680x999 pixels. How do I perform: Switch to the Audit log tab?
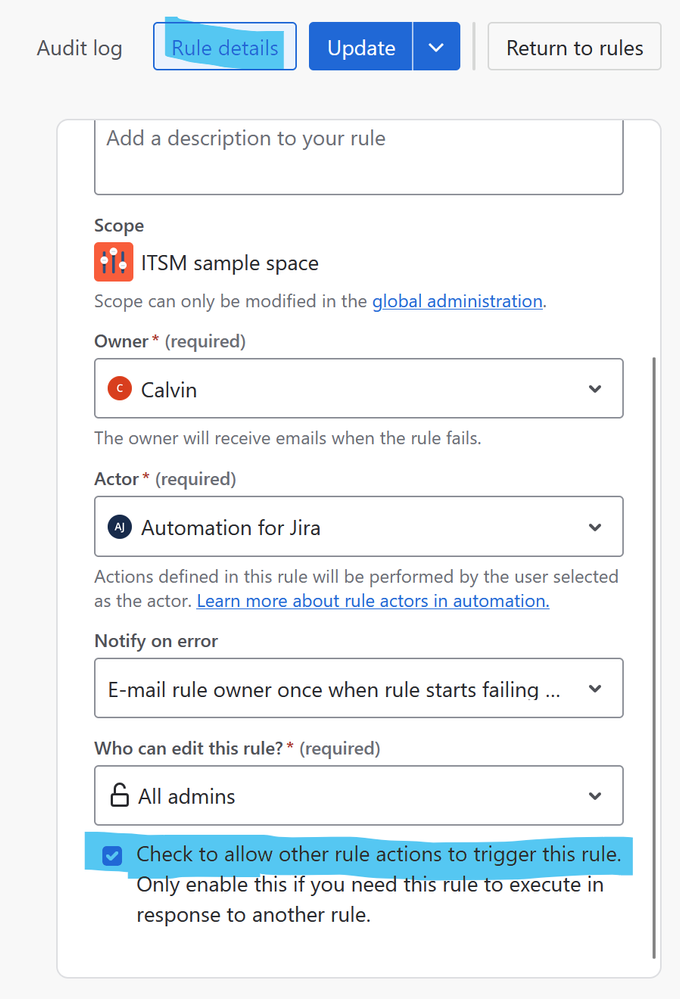coord(80,48)
